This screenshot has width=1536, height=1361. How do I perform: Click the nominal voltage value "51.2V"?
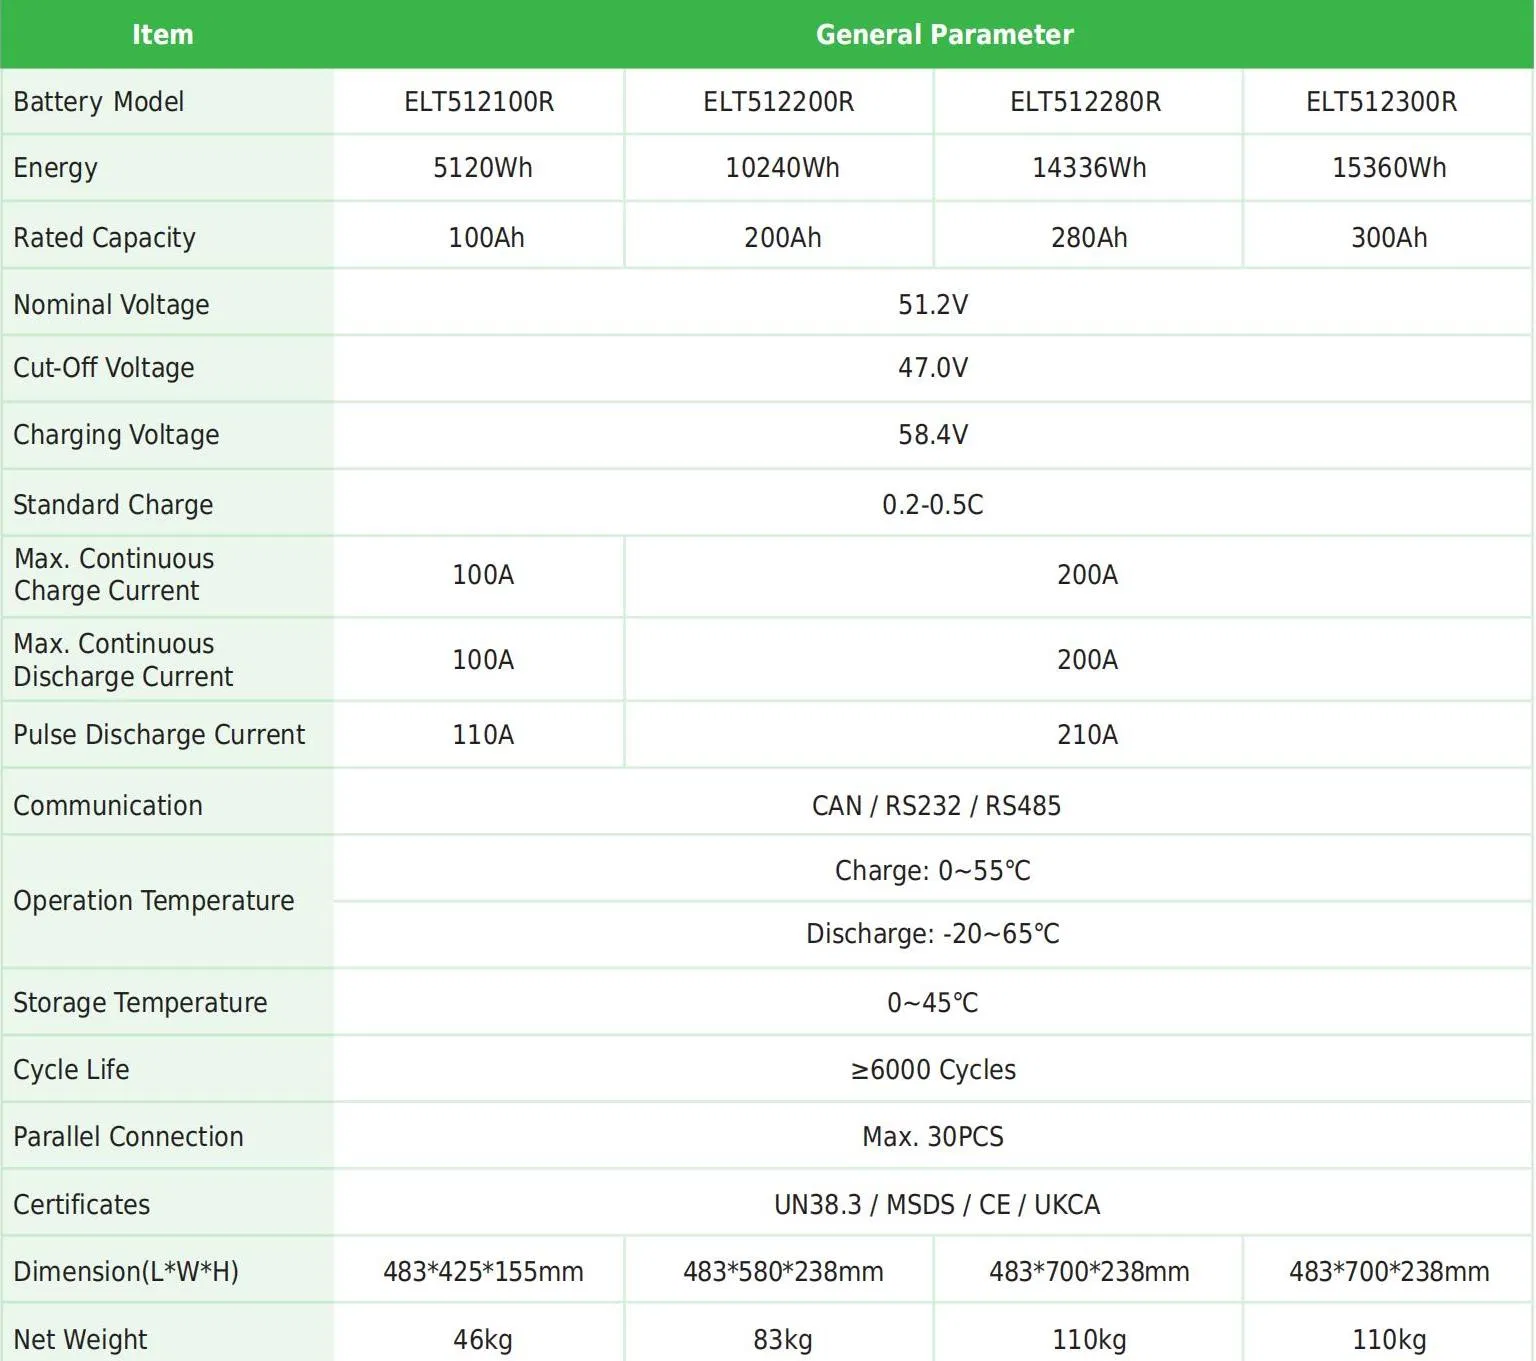933,305
